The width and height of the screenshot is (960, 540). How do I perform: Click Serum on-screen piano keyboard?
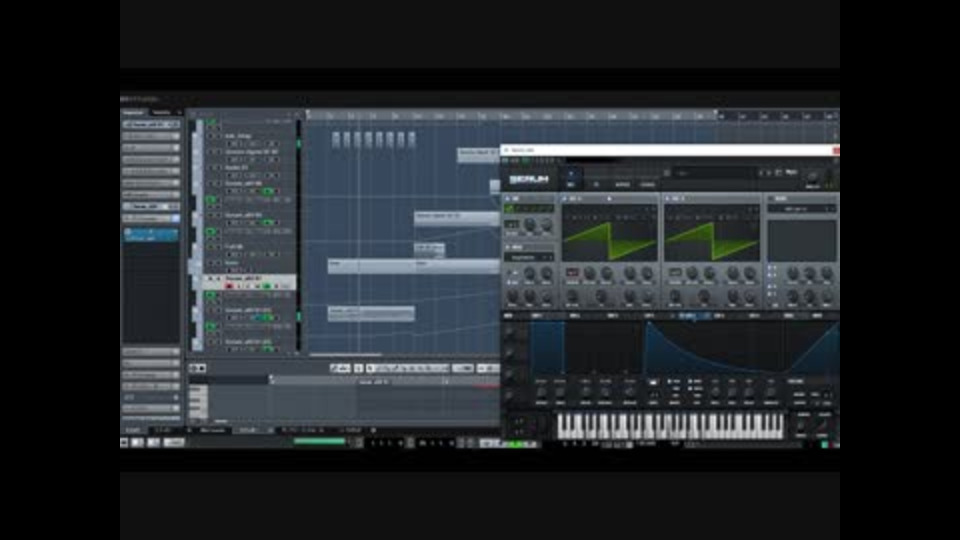[670, 426]
